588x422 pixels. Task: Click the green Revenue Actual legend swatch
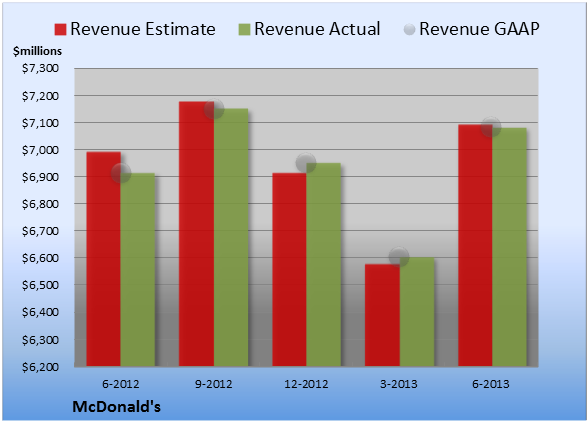[244, 30]
